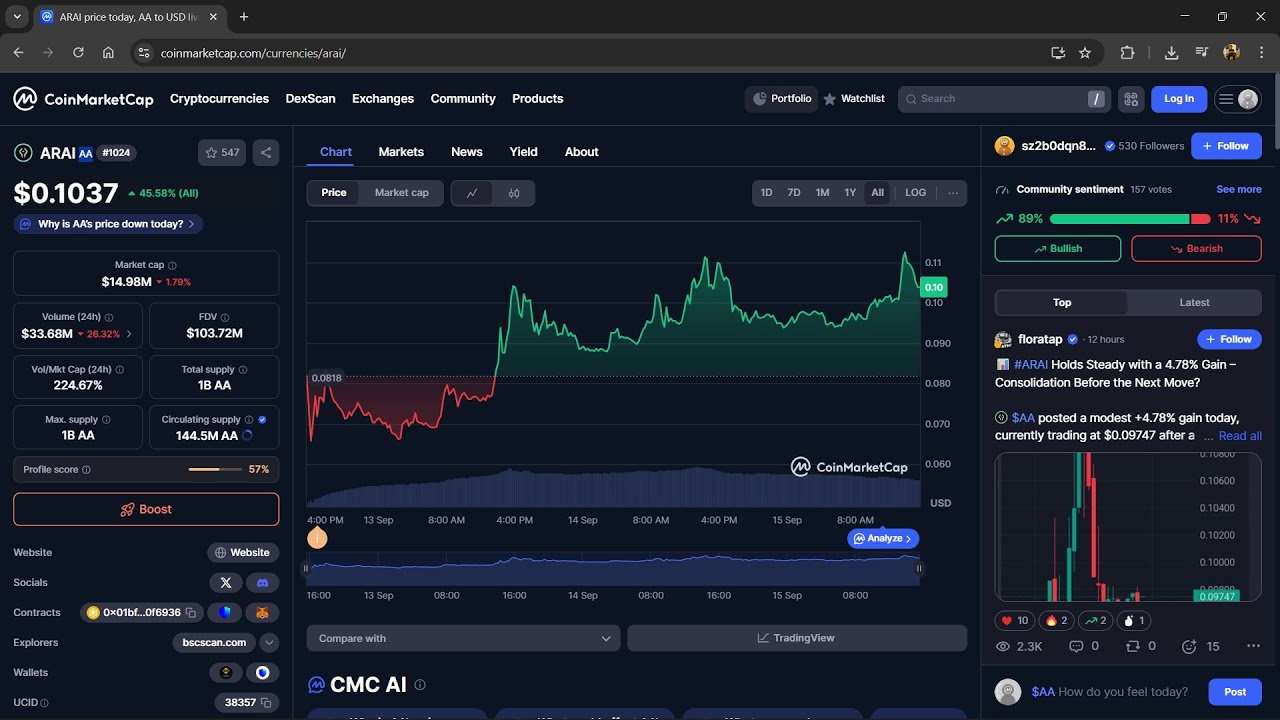Click the CoinMarketCap search field
The image size is (1280, 720).
[1004, 99]
